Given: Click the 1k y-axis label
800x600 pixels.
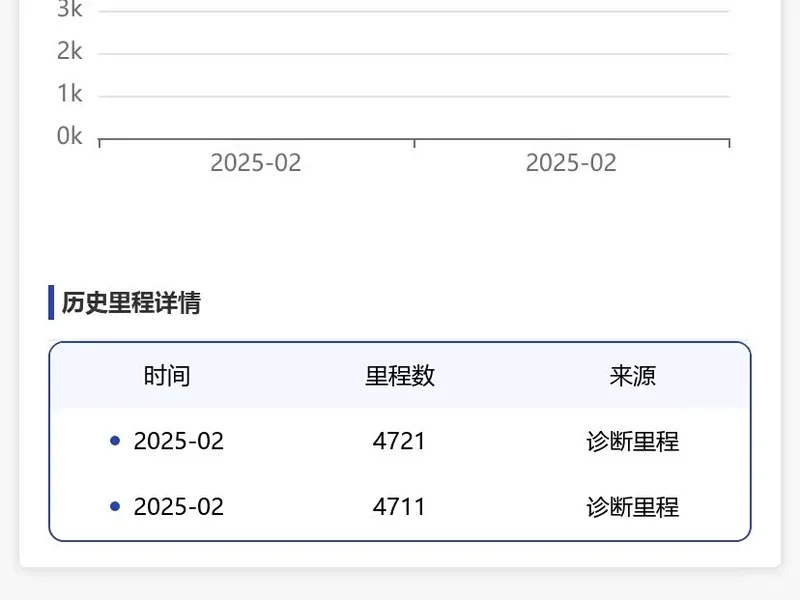Looking at the screenshot, I should pyautogui.click(x=69, y=93).
